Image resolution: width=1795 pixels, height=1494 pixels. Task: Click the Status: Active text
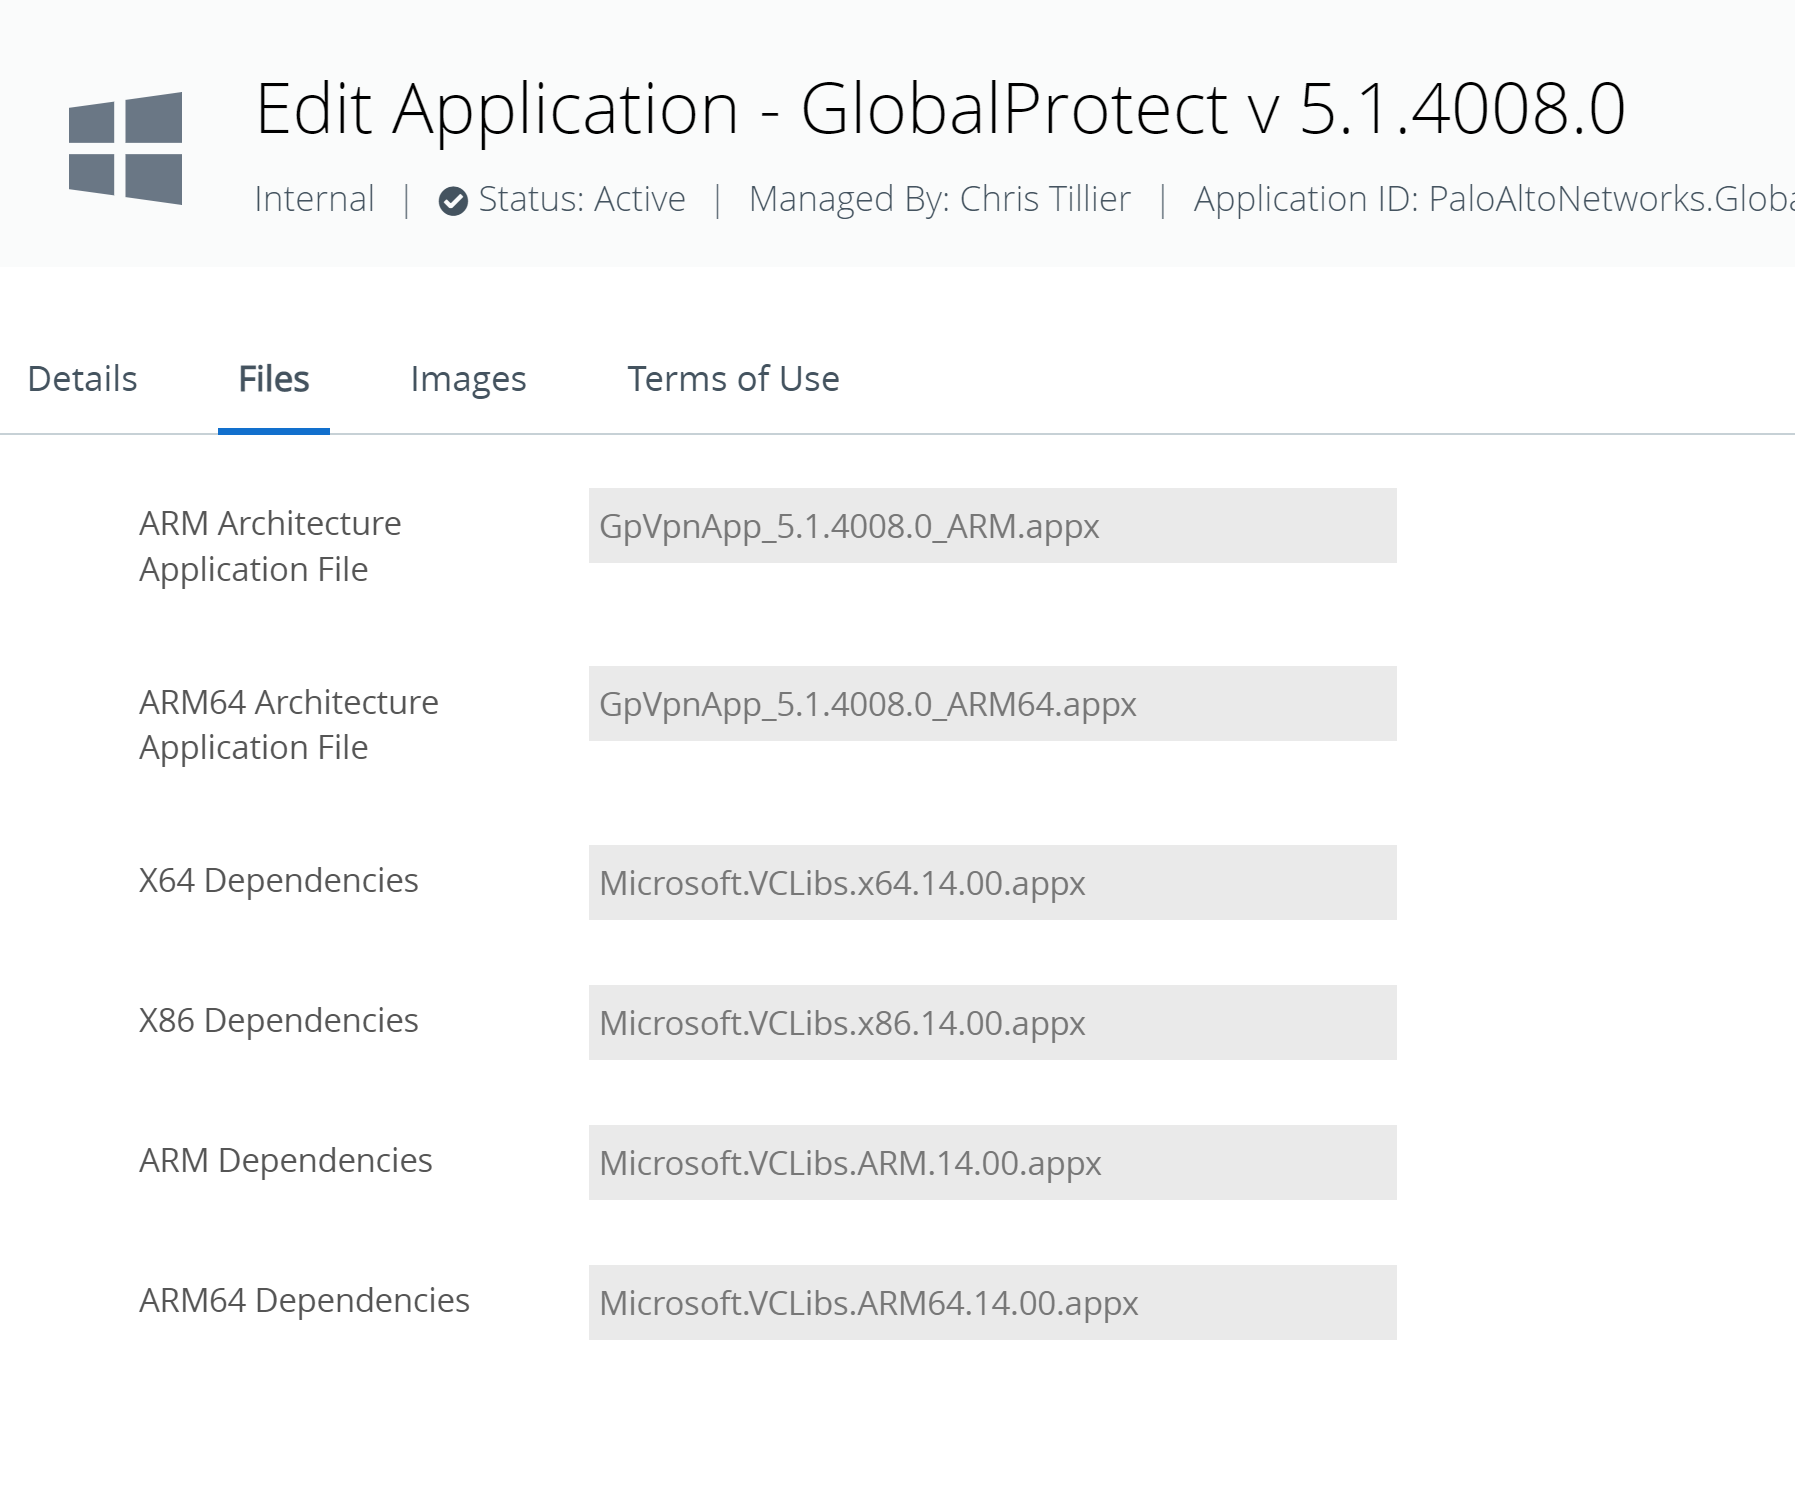[582, 199]
